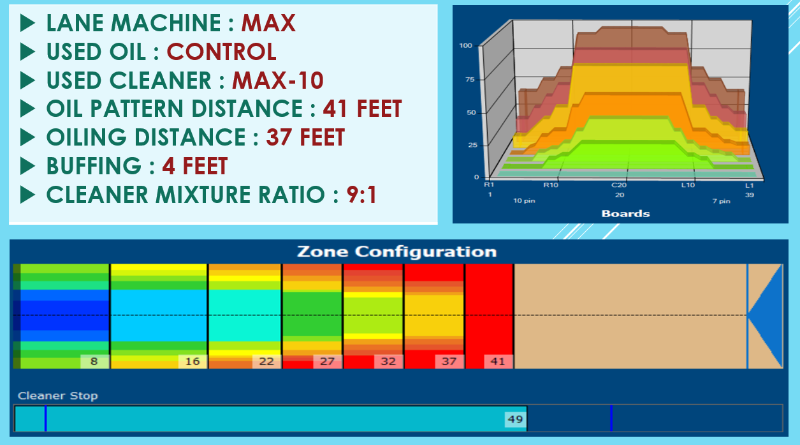Screen dimensions: 800x445
Task: Click the zone marker labeled 27
Action: (327, 361)
